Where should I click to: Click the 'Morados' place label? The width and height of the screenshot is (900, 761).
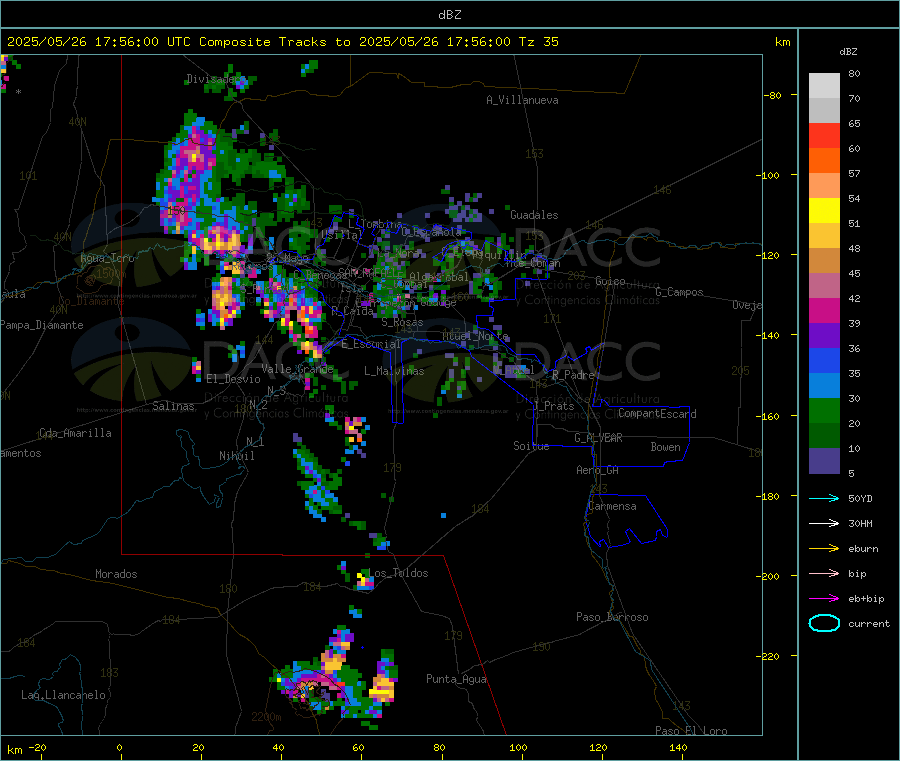pyautogui.click(x=116, y=574)
